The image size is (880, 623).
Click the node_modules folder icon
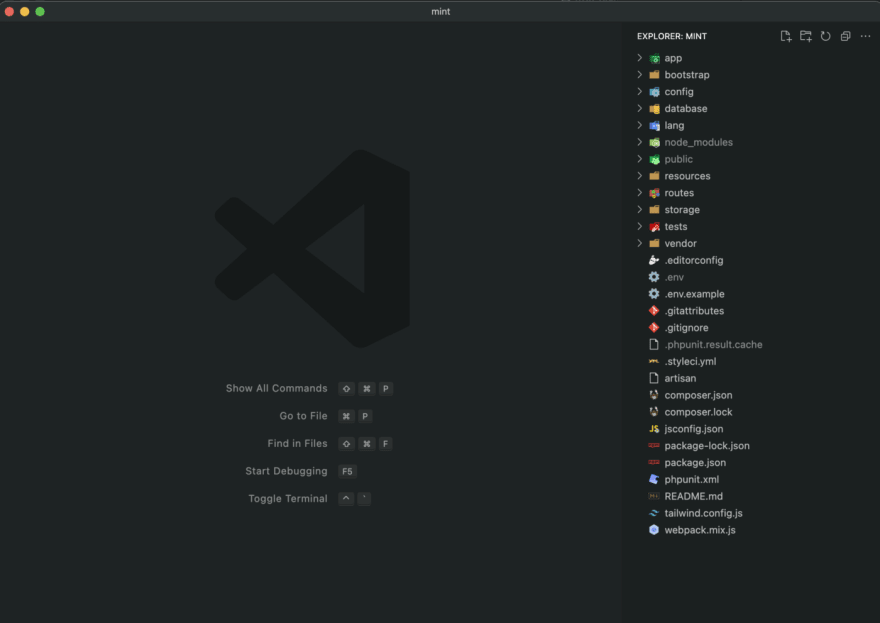click(x=654, y=142)
